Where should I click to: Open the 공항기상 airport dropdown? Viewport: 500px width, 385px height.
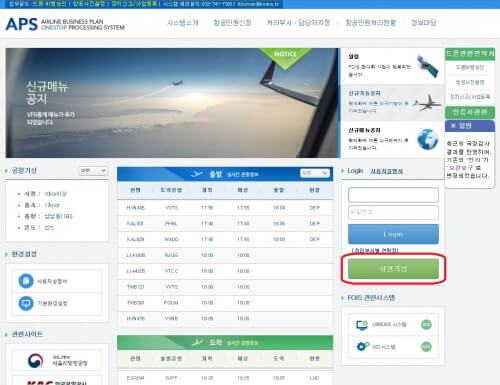(x=93, y=171)
